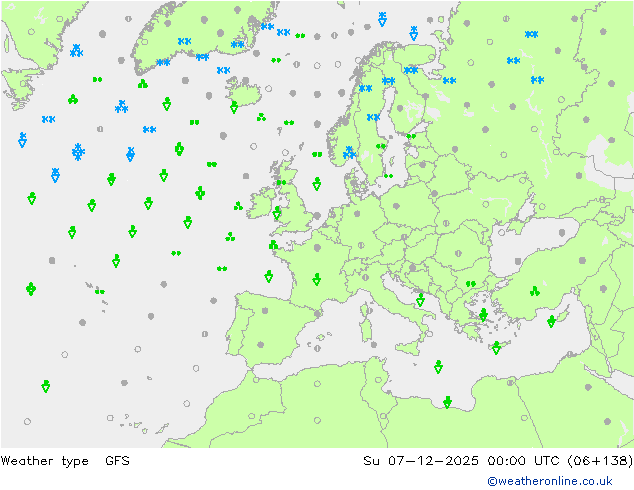Viewport: 634px width, 490px height.
Task: Select the blue snow symbol over southern Norway
Action: 349,153
